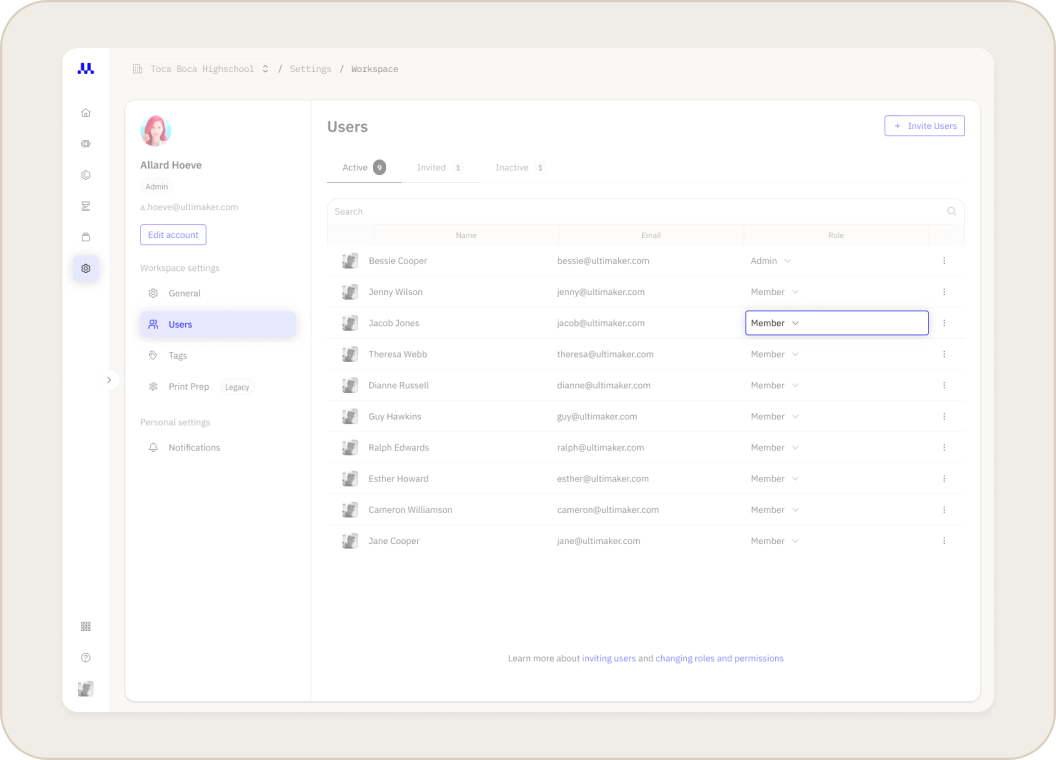Open Theresa Webb's role dropdown

[774, 354]
